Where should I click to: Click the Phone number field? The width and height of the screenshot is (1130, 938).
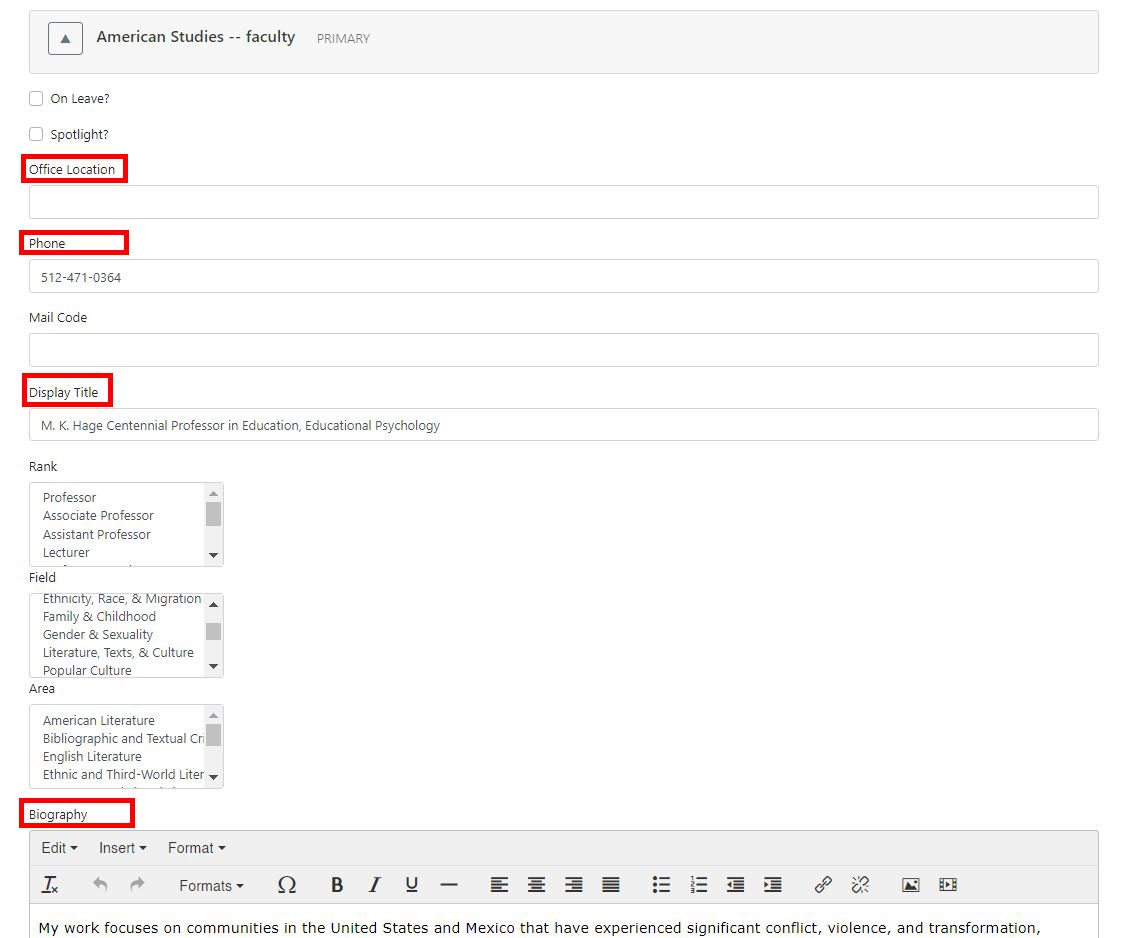pyautogui.click(x=564, y=277)
